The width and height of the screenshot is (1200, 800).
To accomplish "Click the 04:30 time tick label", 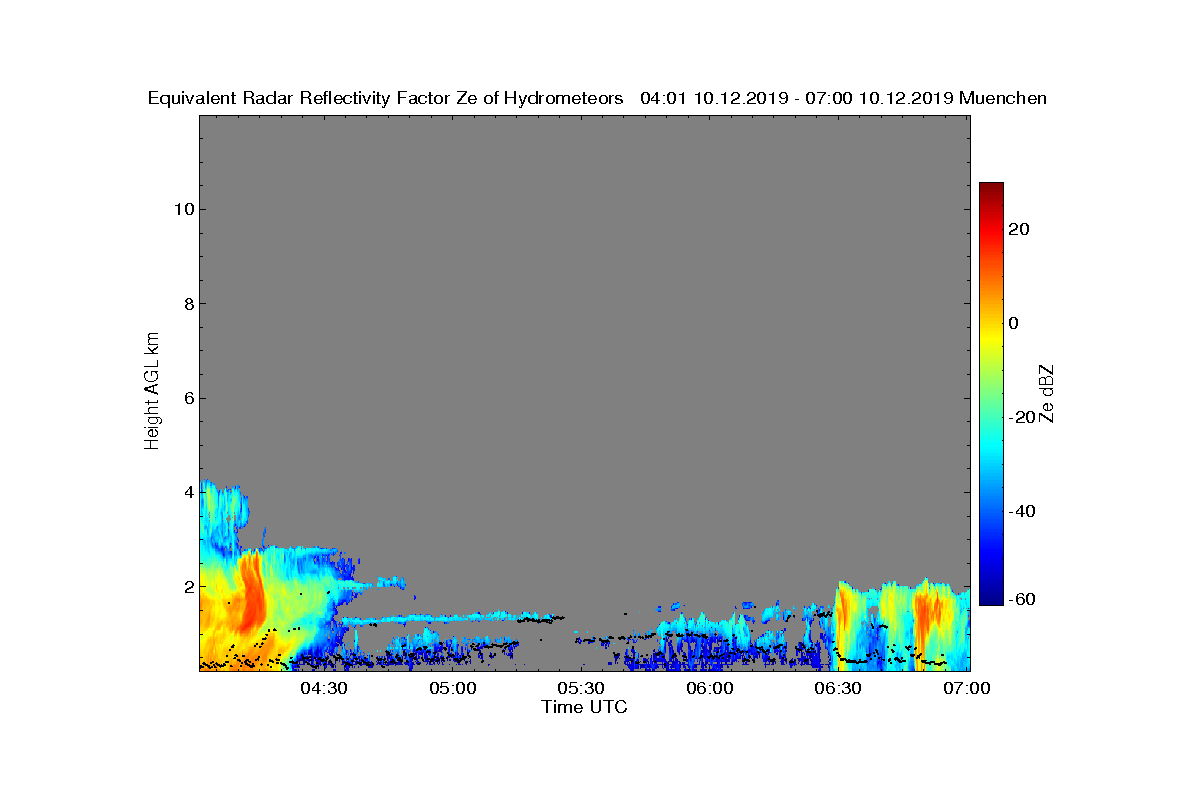I will (x=324, y=689).
